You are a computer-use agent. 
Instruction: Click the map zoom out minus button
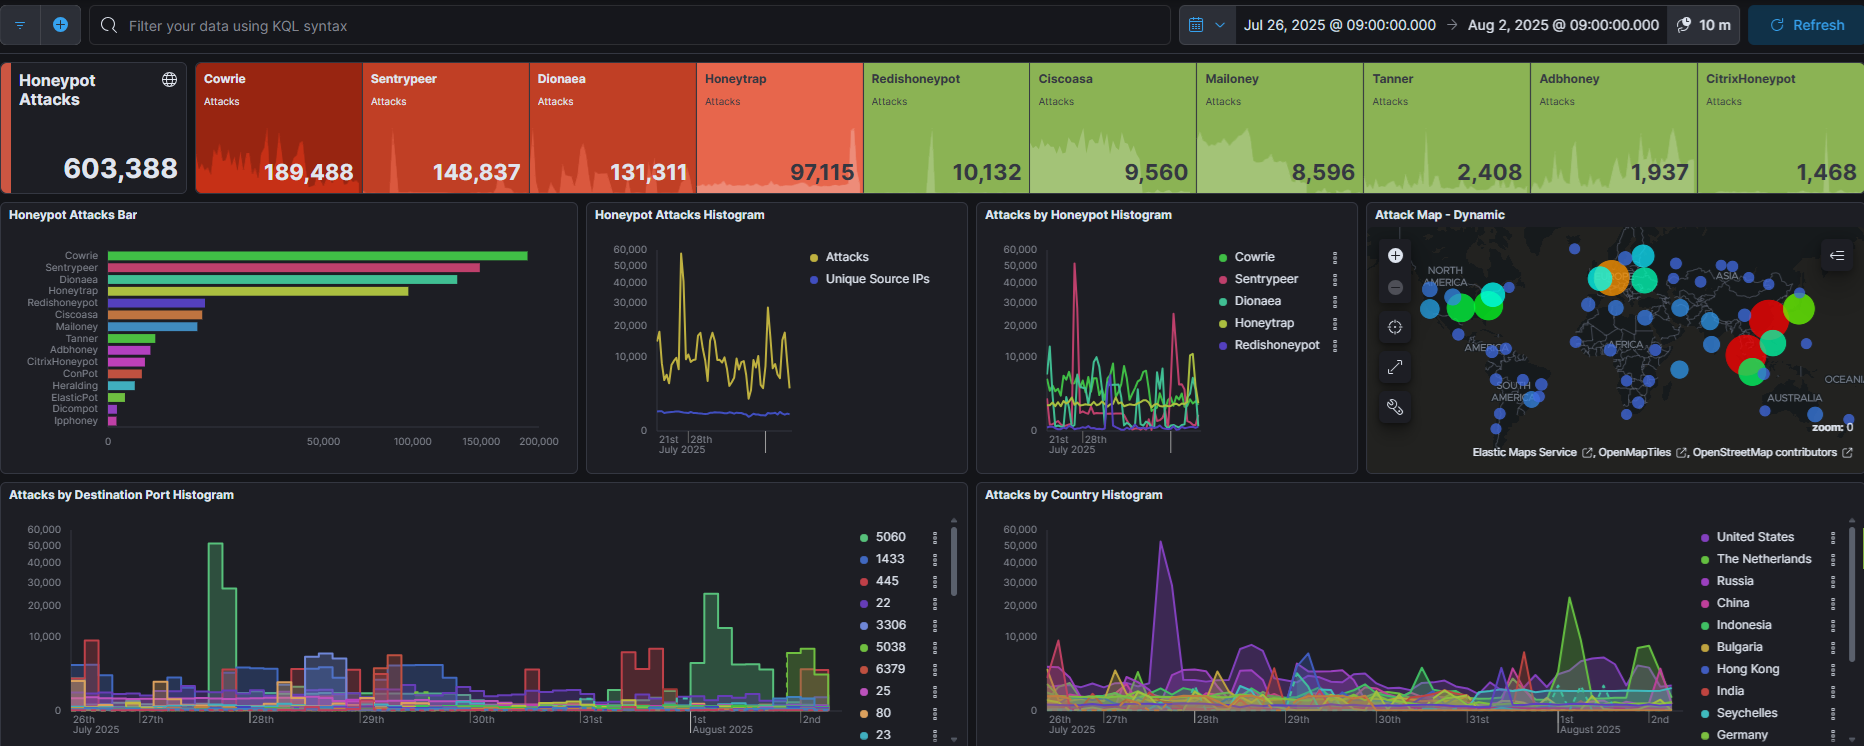pyautogui.click(x=1395, y=288)
